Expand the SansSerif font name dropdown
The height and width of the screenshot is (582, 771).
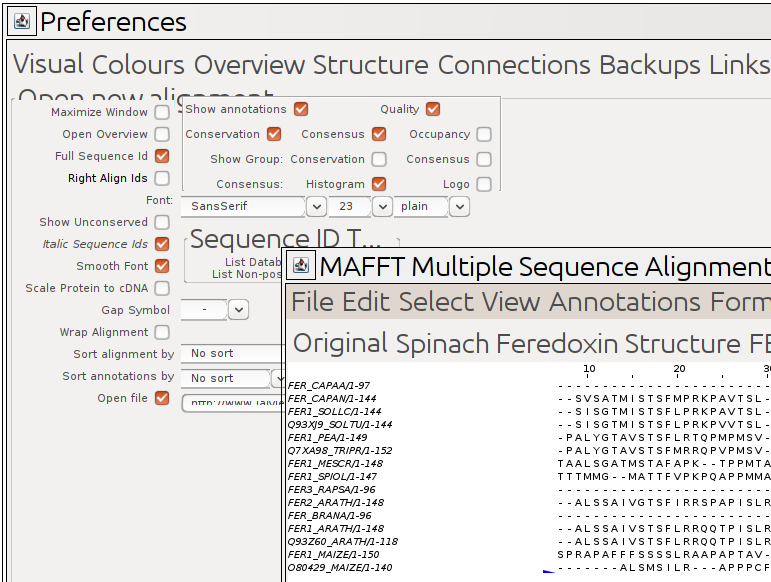pyautogui.click(x=316, y=207)
